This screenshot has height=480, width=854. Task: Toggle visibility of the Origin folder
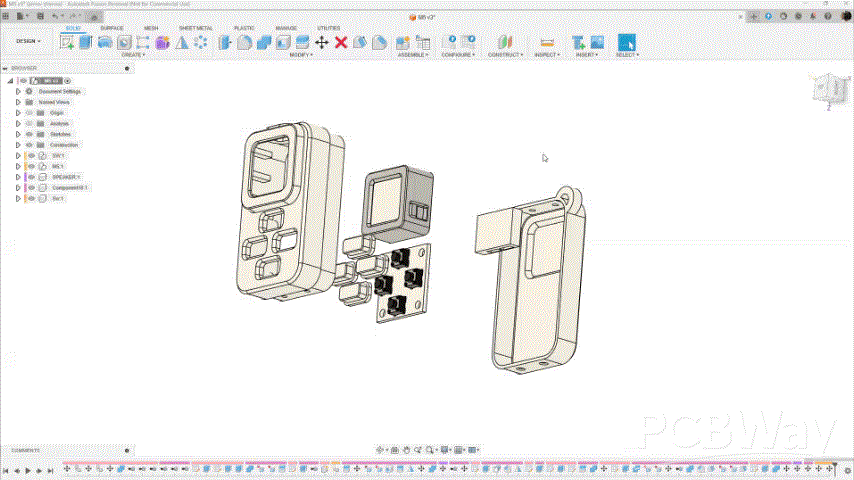[x=31, y=113]
